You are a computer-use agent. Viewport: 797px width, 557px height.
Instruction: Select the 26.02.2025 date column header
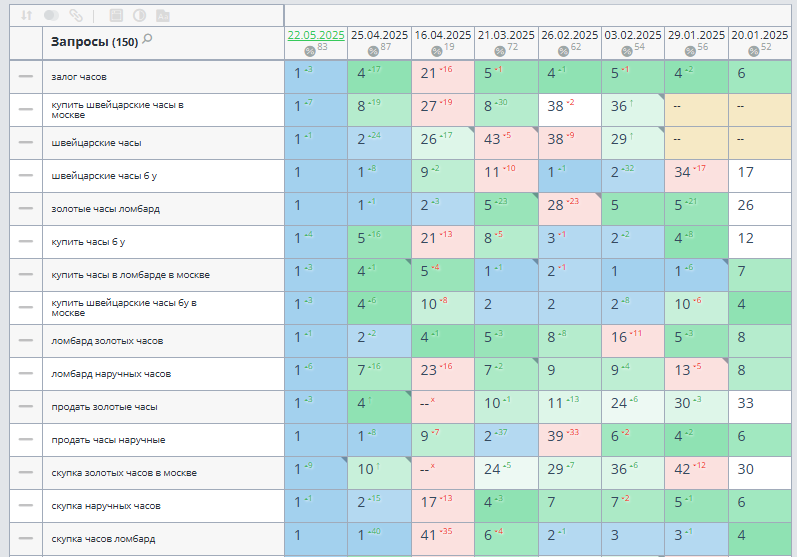pos(569,35)
